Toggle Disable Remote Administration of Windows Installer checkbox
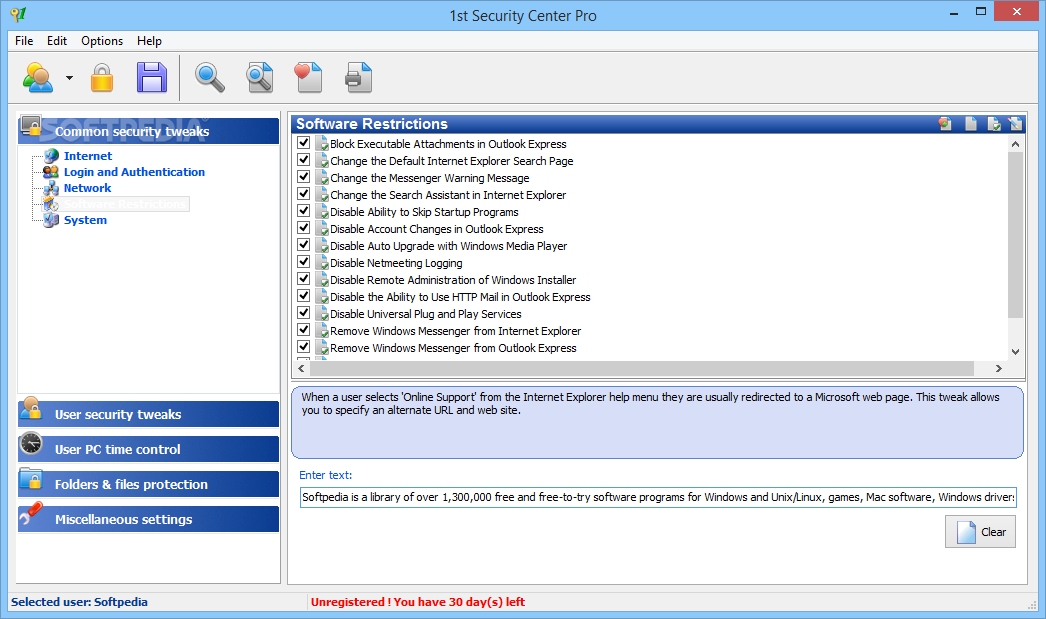 [x=304, y=279]
